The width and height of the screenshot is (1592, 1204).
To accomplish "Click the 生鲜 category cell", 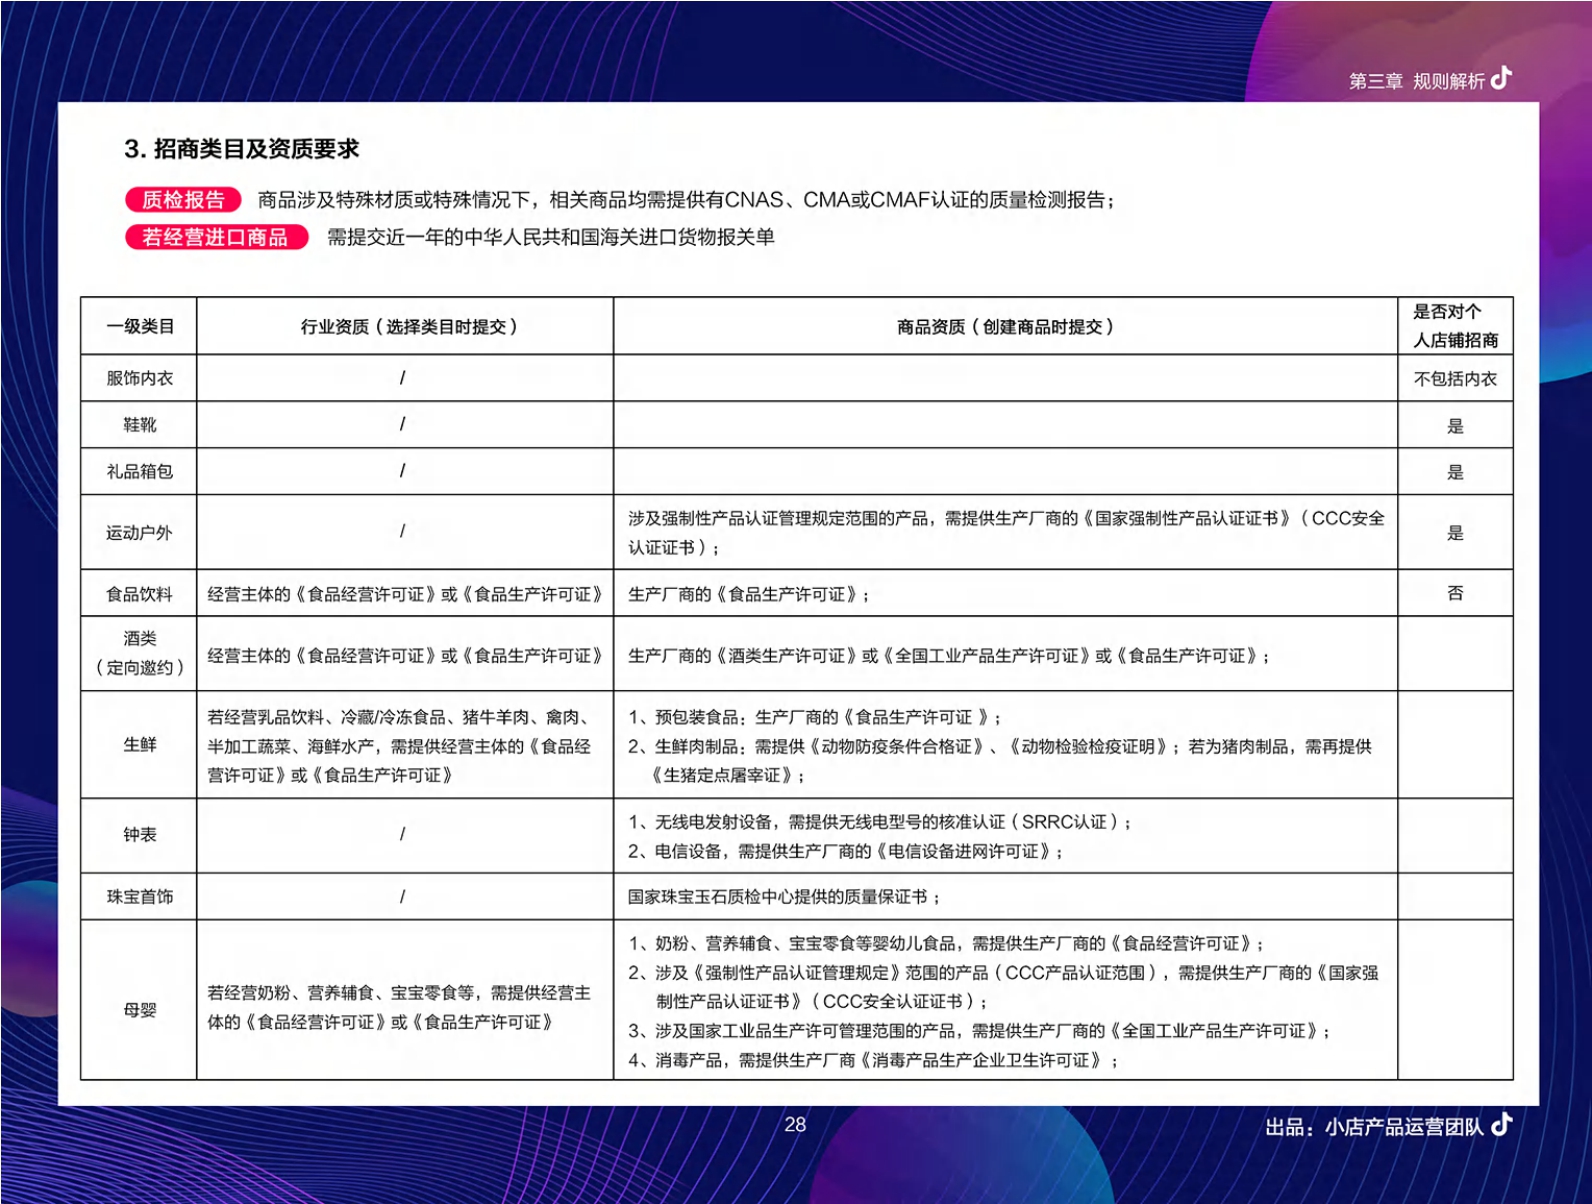I will [140, 745].
